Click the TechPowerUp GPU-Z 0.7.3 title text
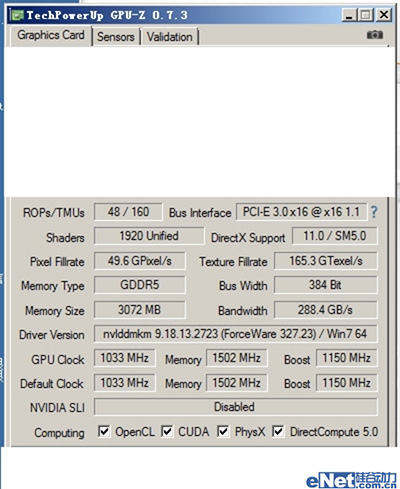 pyautogui.click(x=107, y=15)
